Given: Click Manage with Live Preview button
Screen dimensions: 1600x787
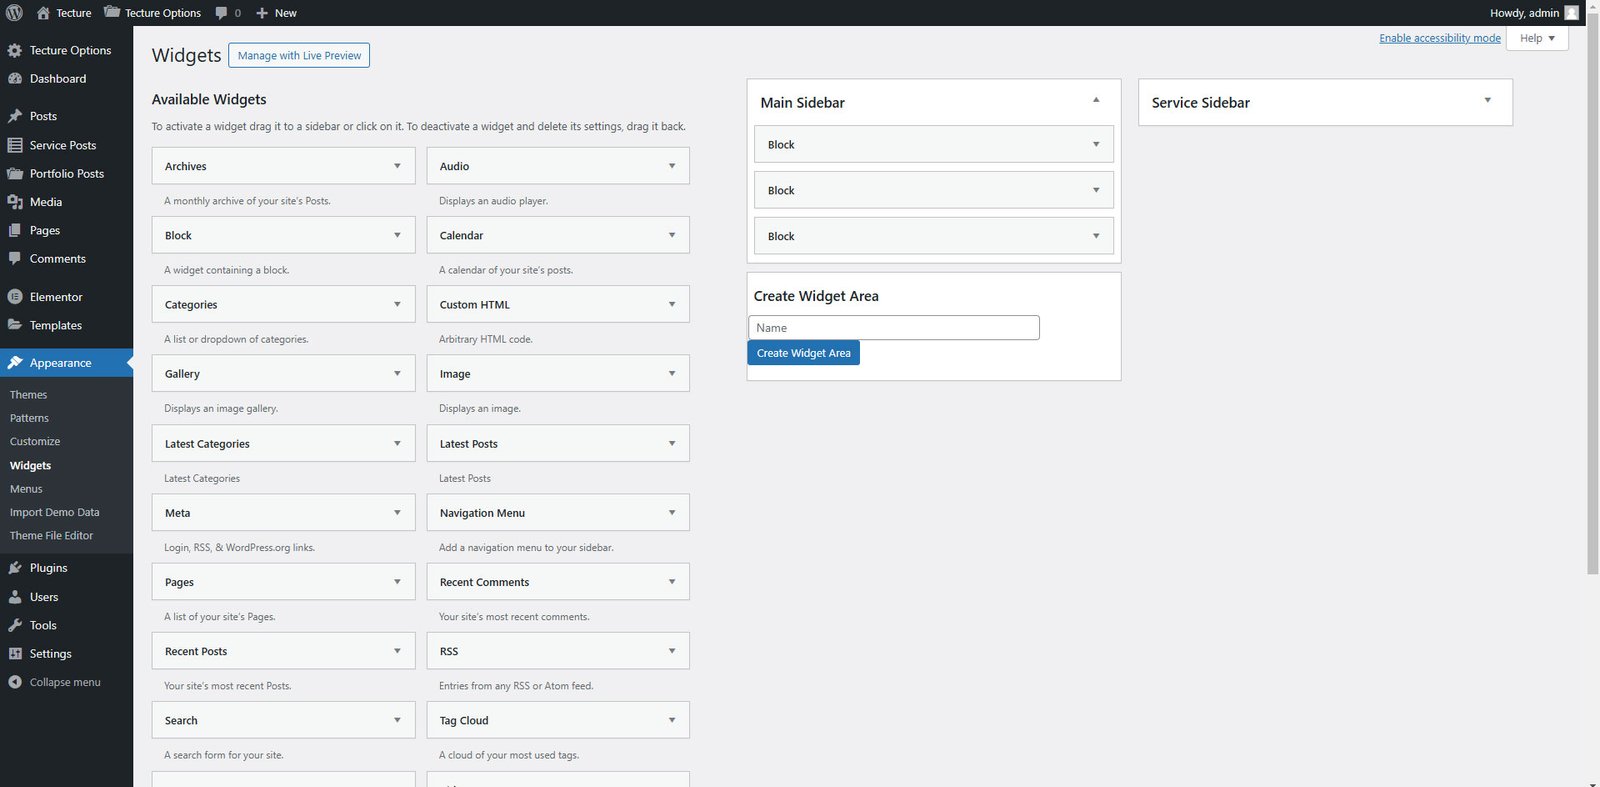Looking at the screenshot, I should click(299, 56).
